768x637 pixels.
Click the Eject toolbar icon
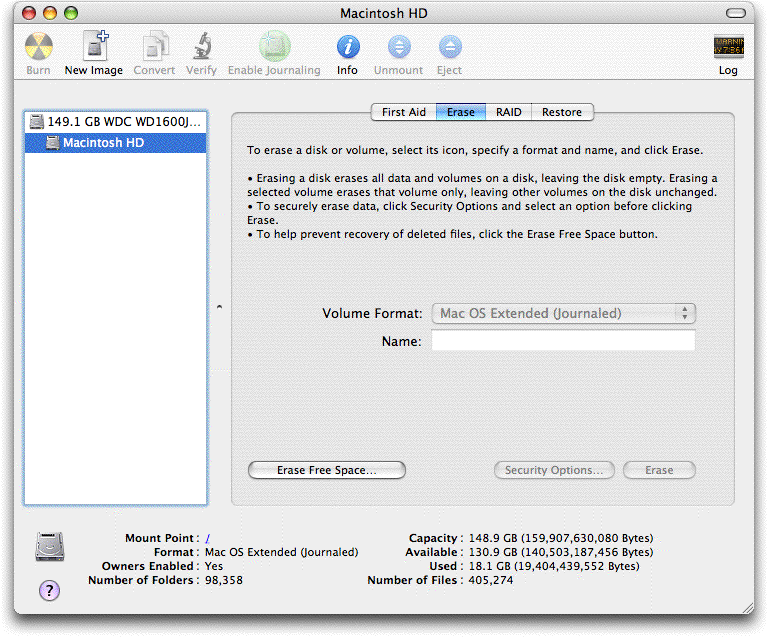[450, 47]
